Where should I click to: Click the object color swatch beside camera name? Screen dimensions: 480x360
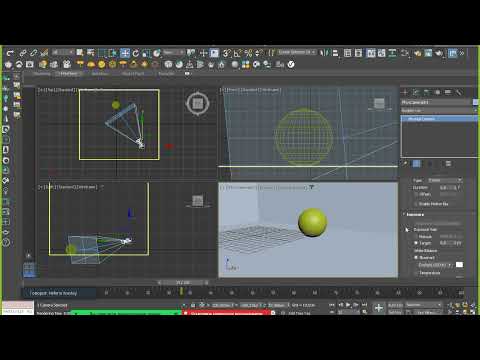475,102
